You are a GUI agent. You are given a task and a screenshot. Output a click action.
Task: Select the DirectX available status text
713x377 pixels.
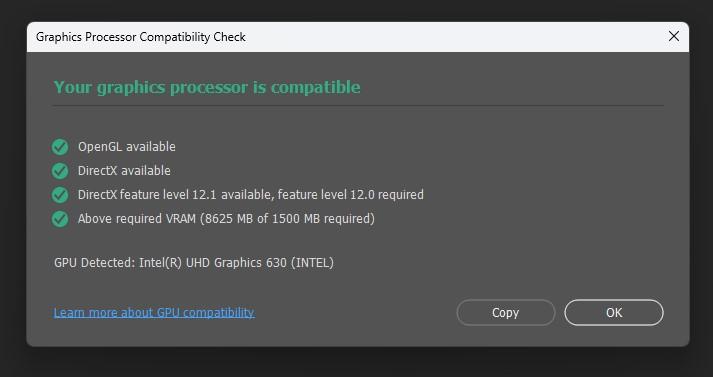pyautogui.click(x=124, y=171)
